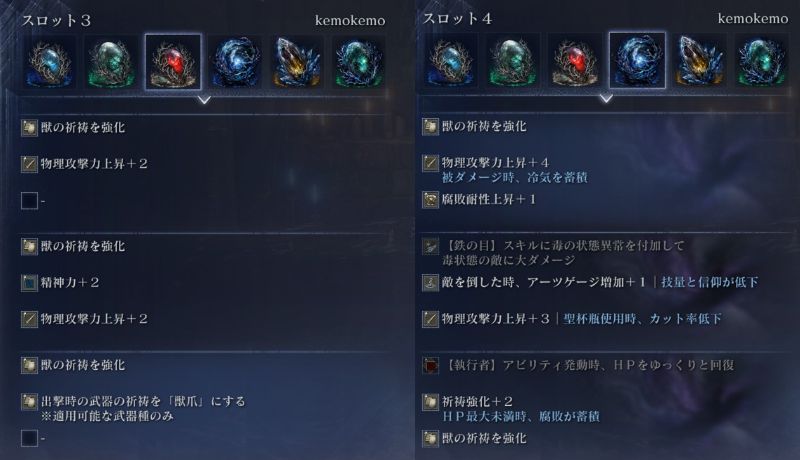
Task: Click the down chevron under Slot 4 relics
Action: tap(606, 98)
